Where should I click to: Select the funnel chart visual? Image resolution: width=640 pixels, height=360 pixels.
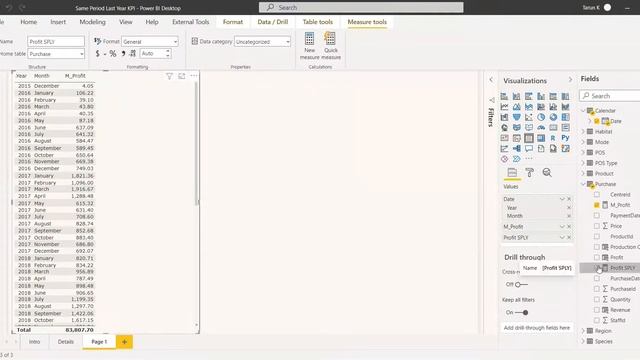tap(517, 117)
